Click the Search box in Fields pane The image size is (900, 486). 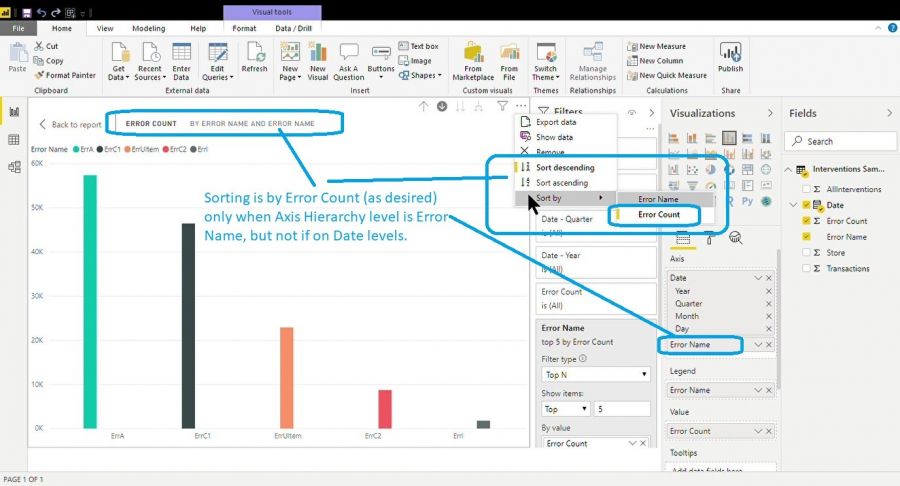(x=841, y=141)
